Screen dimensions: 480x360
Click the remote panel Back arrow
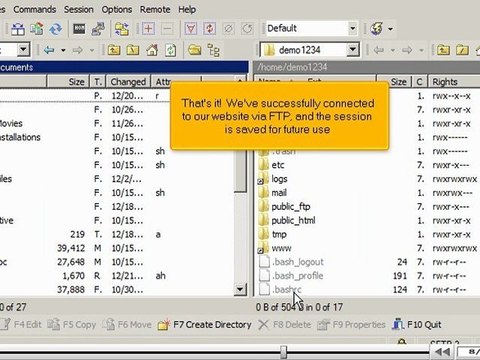point(378,50)
